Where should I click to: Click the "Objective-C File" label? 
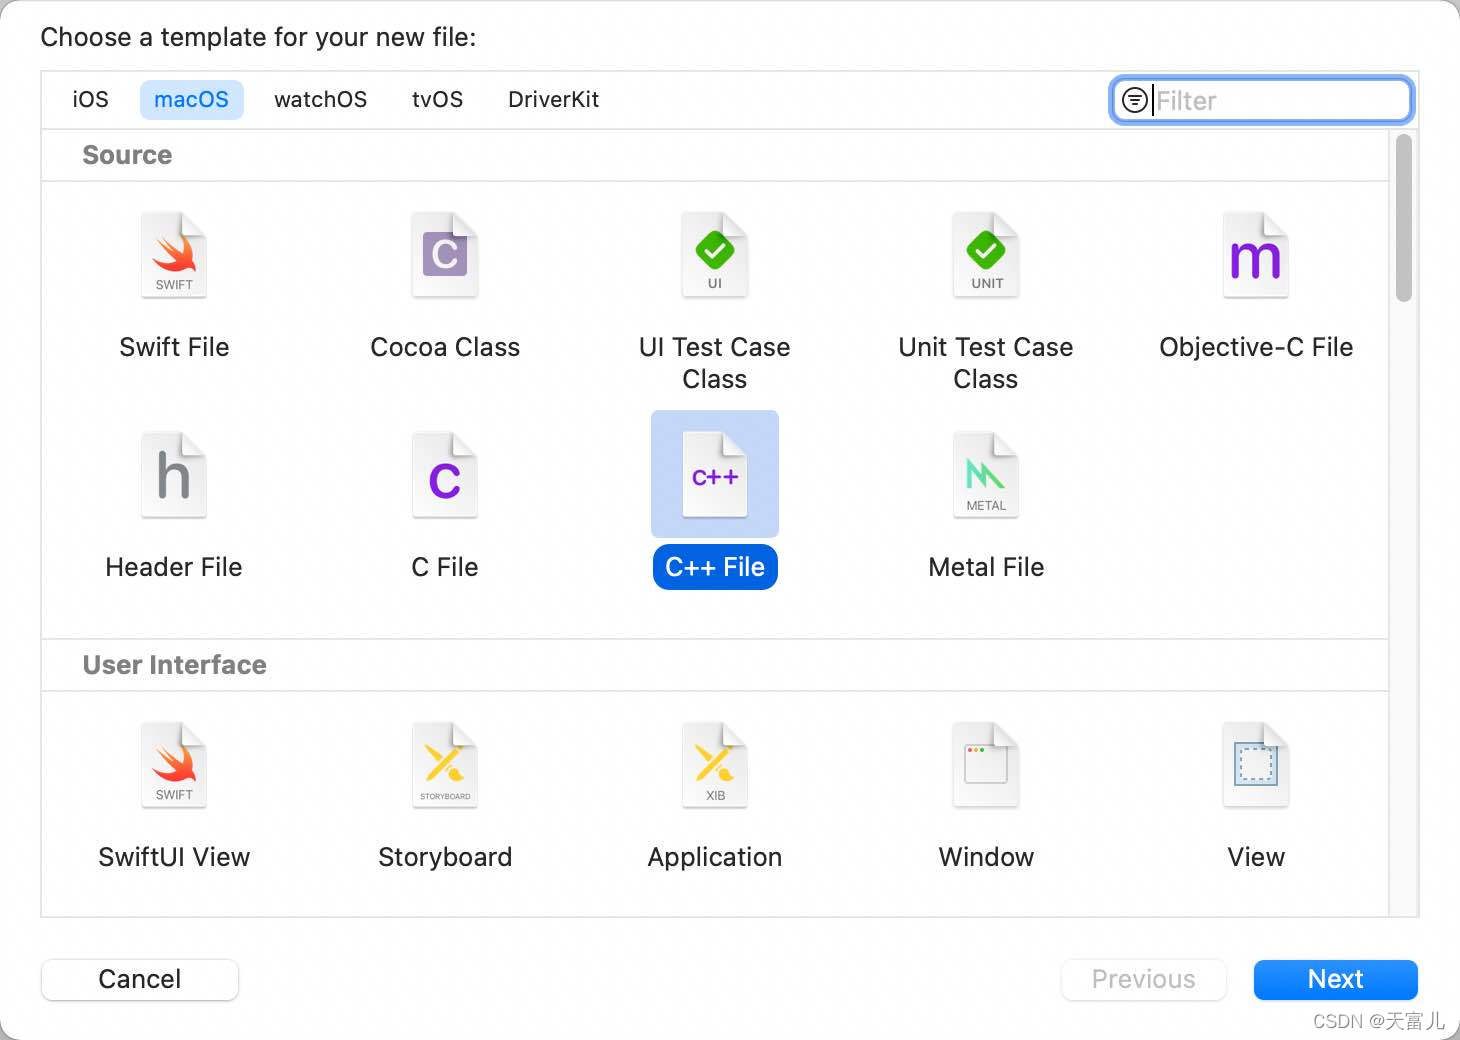click(1256, 347)
